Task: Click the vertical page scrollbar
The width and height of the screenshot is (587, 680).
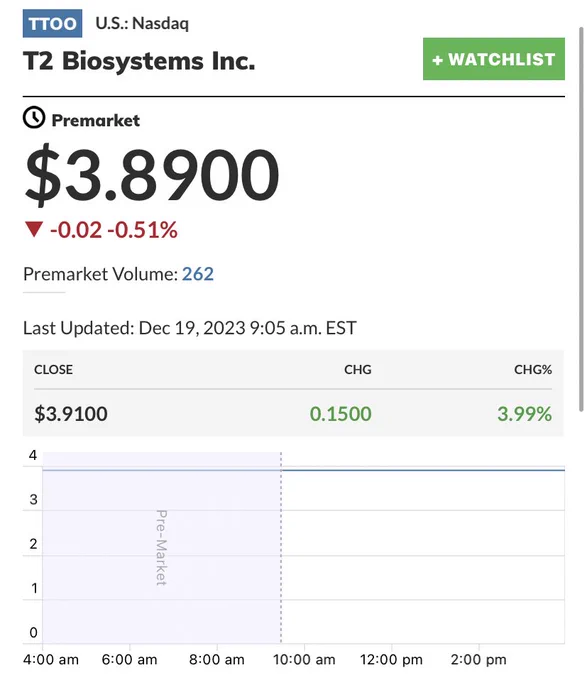Action: coord(581,219)
